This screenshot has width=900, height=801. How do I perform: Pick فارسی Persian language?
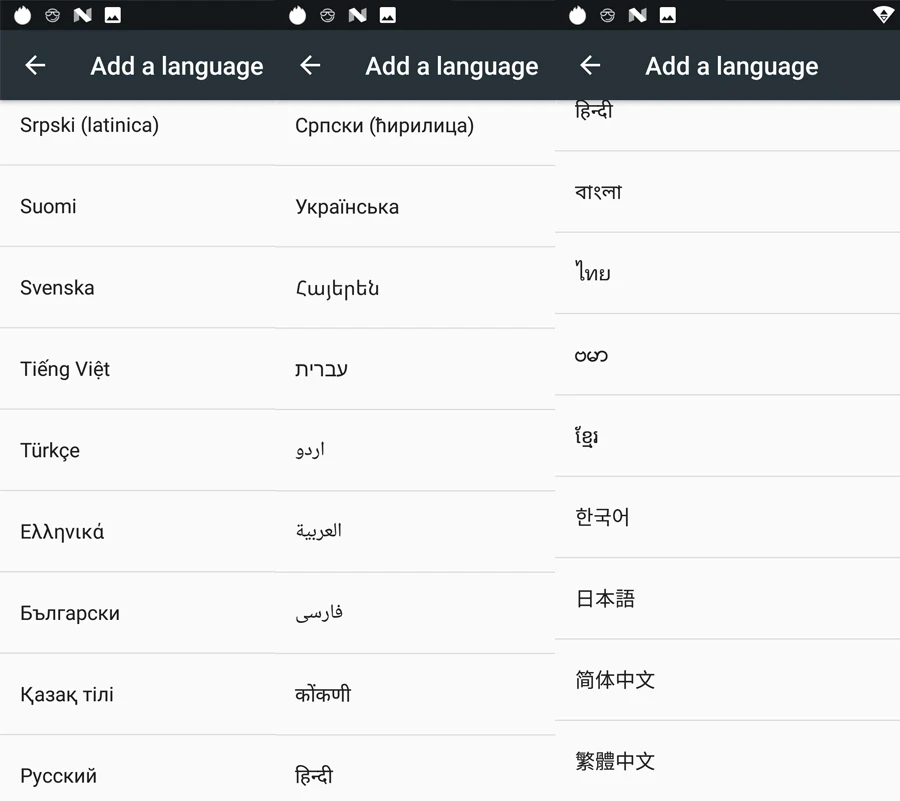pyautogui.click(x=415, y=614)
